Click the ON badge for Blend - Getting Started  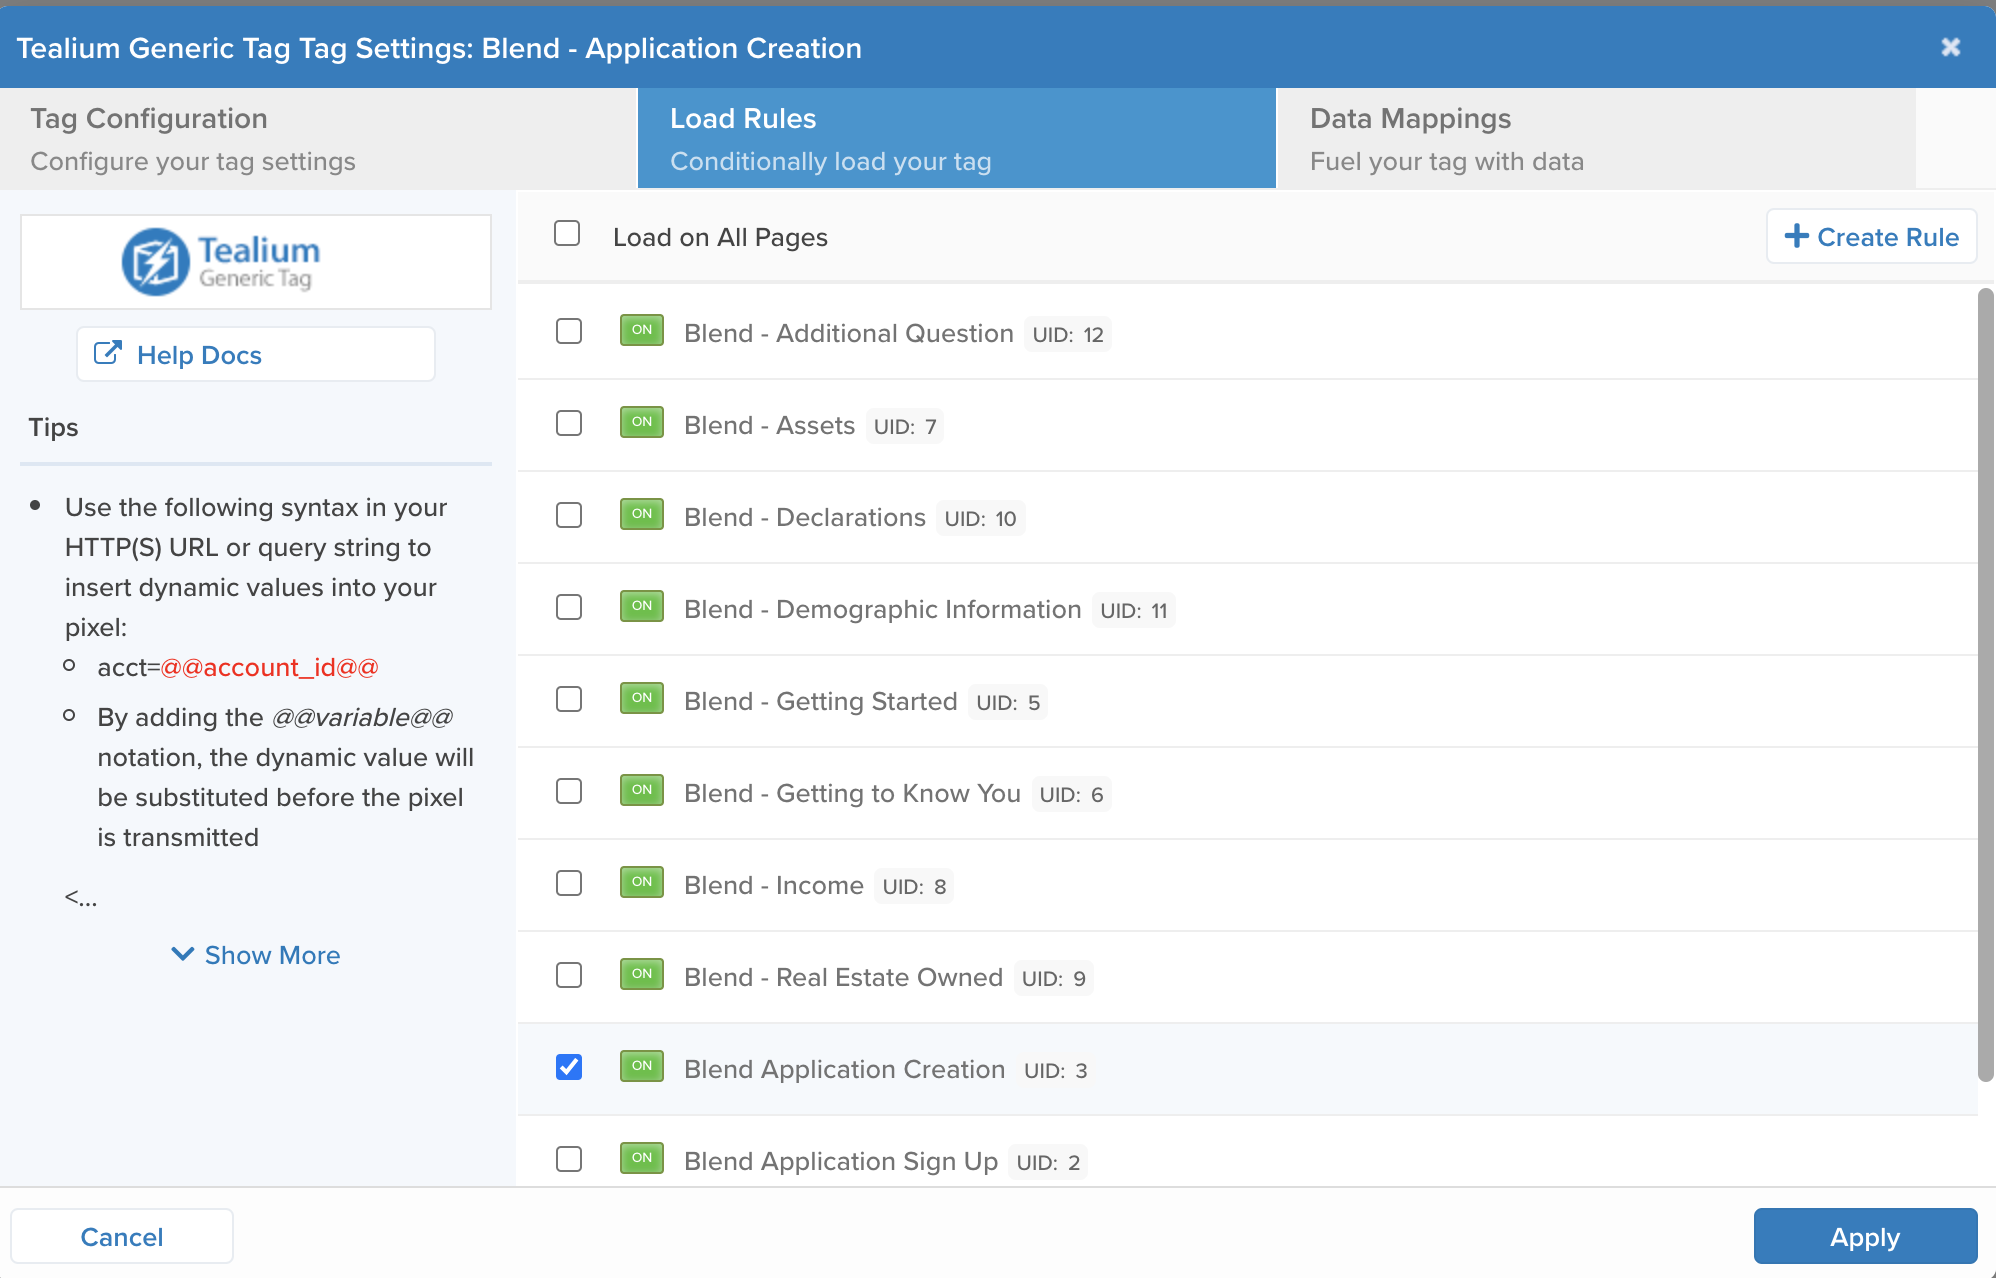641,698
